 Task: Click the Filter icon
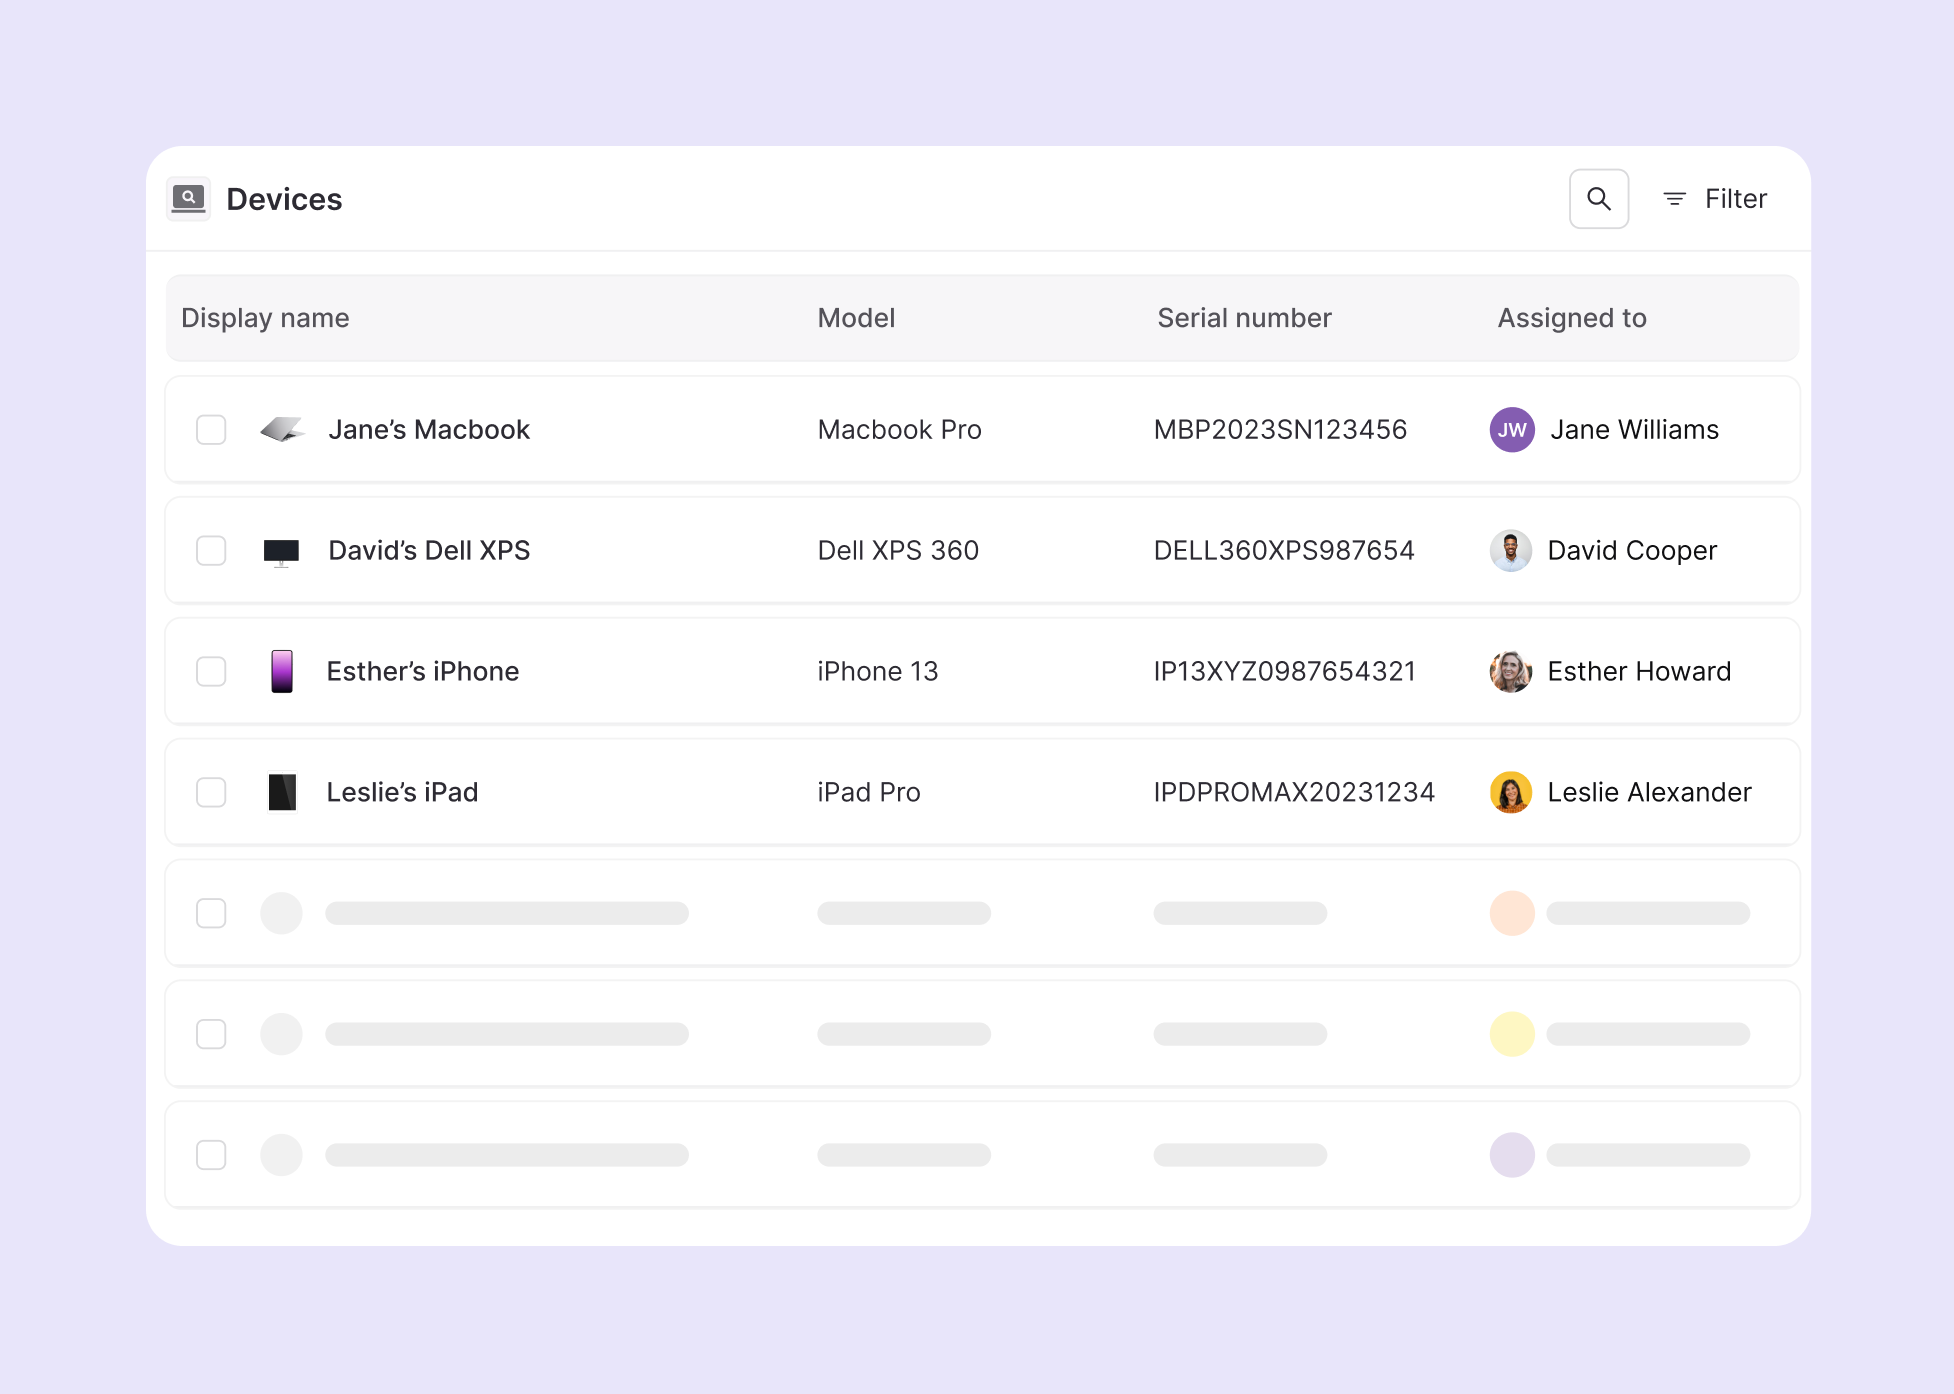pyautogui.click(x=1673, y=198)
